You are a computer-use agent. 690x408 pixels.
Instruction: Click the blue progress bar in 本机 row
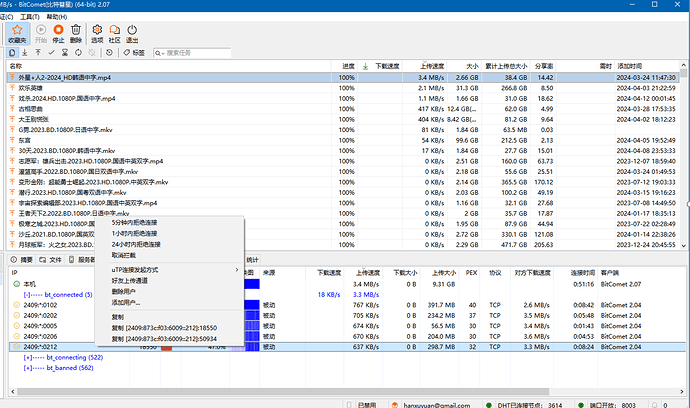tap(252, 284)
